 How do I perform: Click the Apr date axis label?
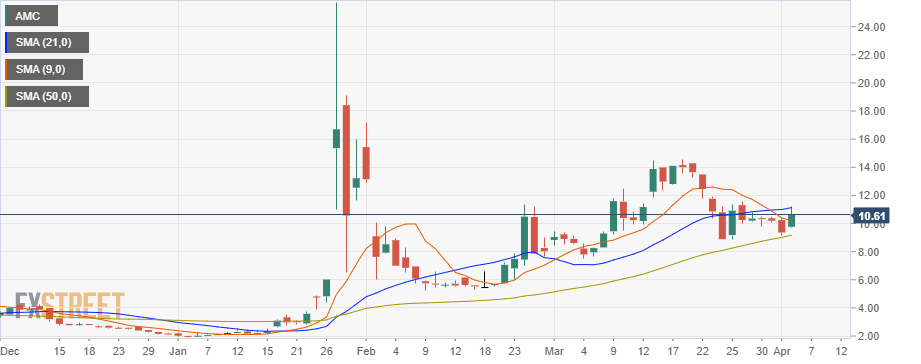(782, 351)
